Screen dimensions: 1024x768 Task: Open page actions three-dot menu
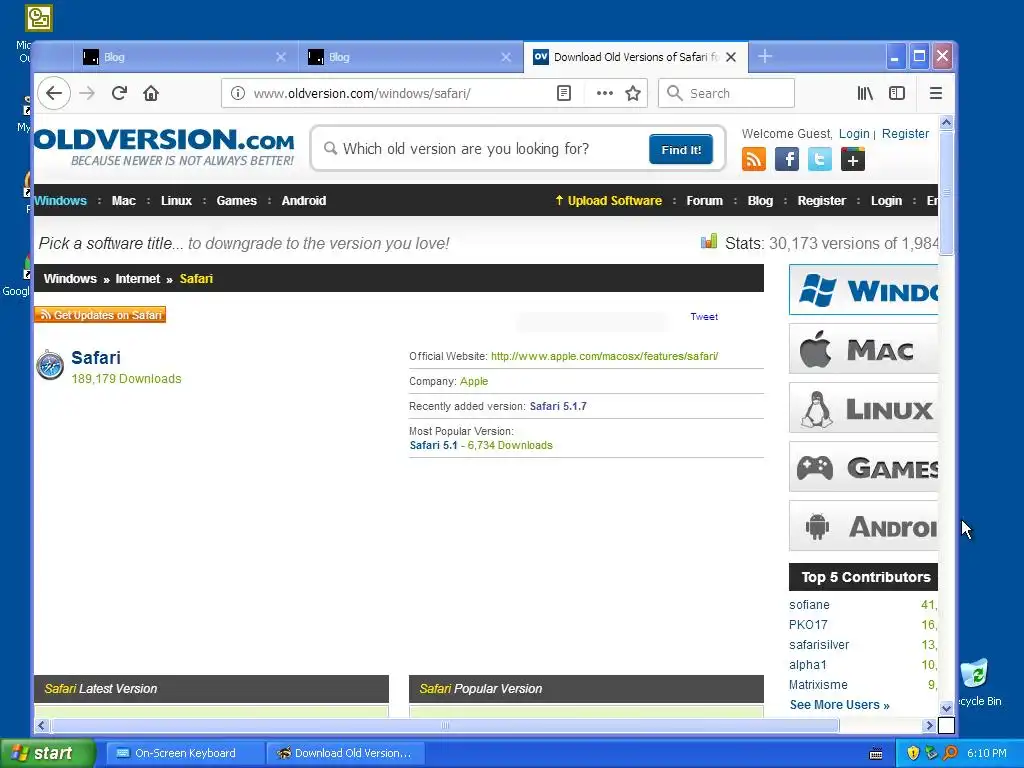click(x=605, y=93)
